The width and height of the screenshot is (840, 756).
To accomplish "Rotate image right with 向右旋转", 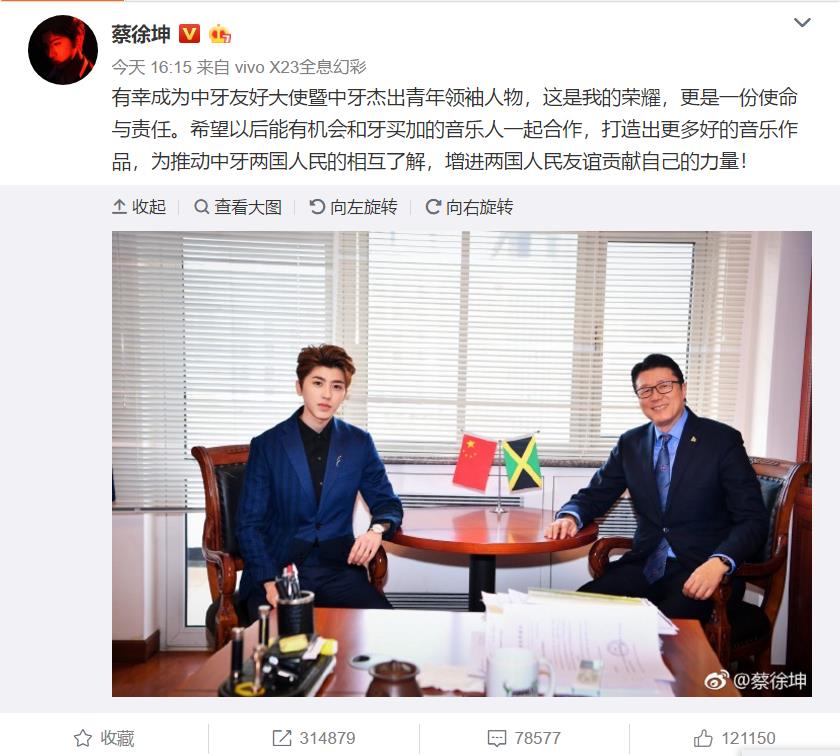I will tap(469, 207).
